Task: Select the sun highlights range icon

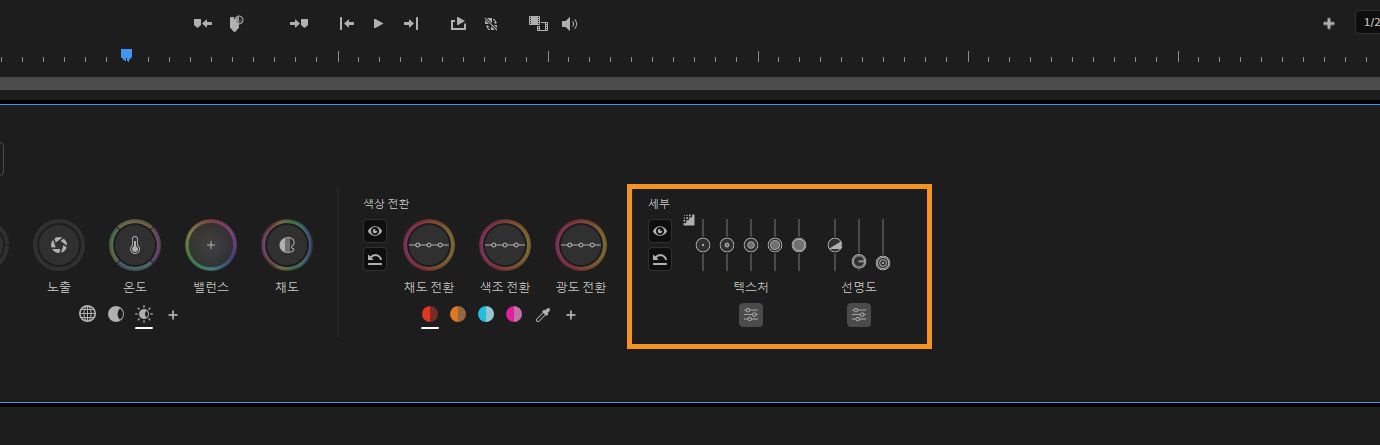Action: tap(144, 314)
